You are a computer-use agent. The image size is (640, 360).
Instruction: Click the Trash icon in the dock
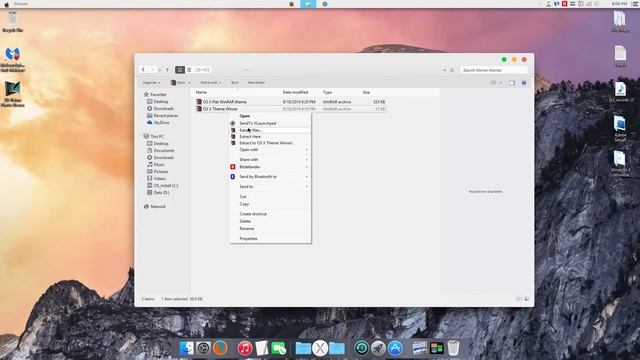453,348
